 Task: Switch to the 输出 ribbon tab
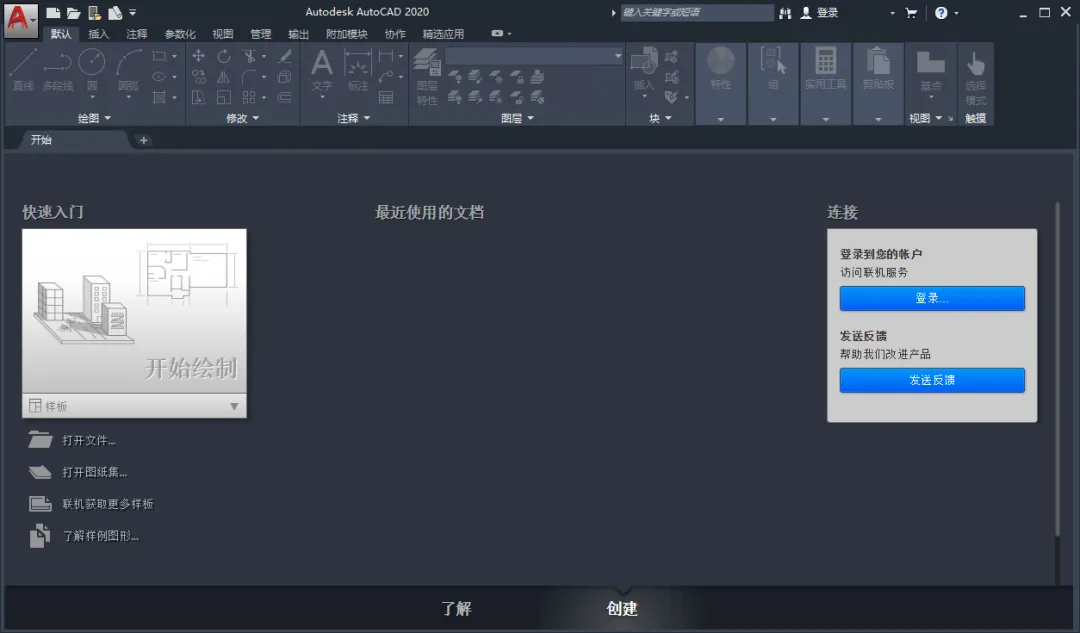(298, 34)
